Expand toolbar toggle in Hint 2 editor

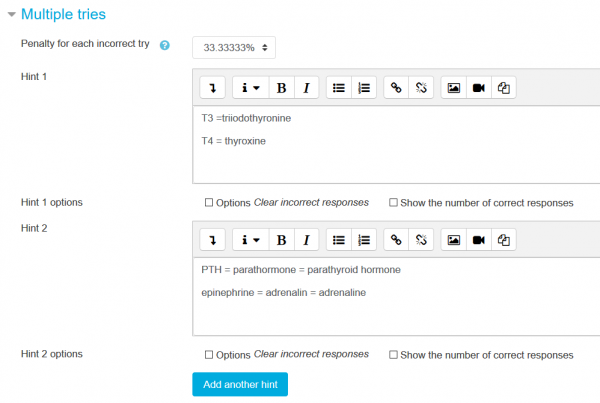pos(213,240)
